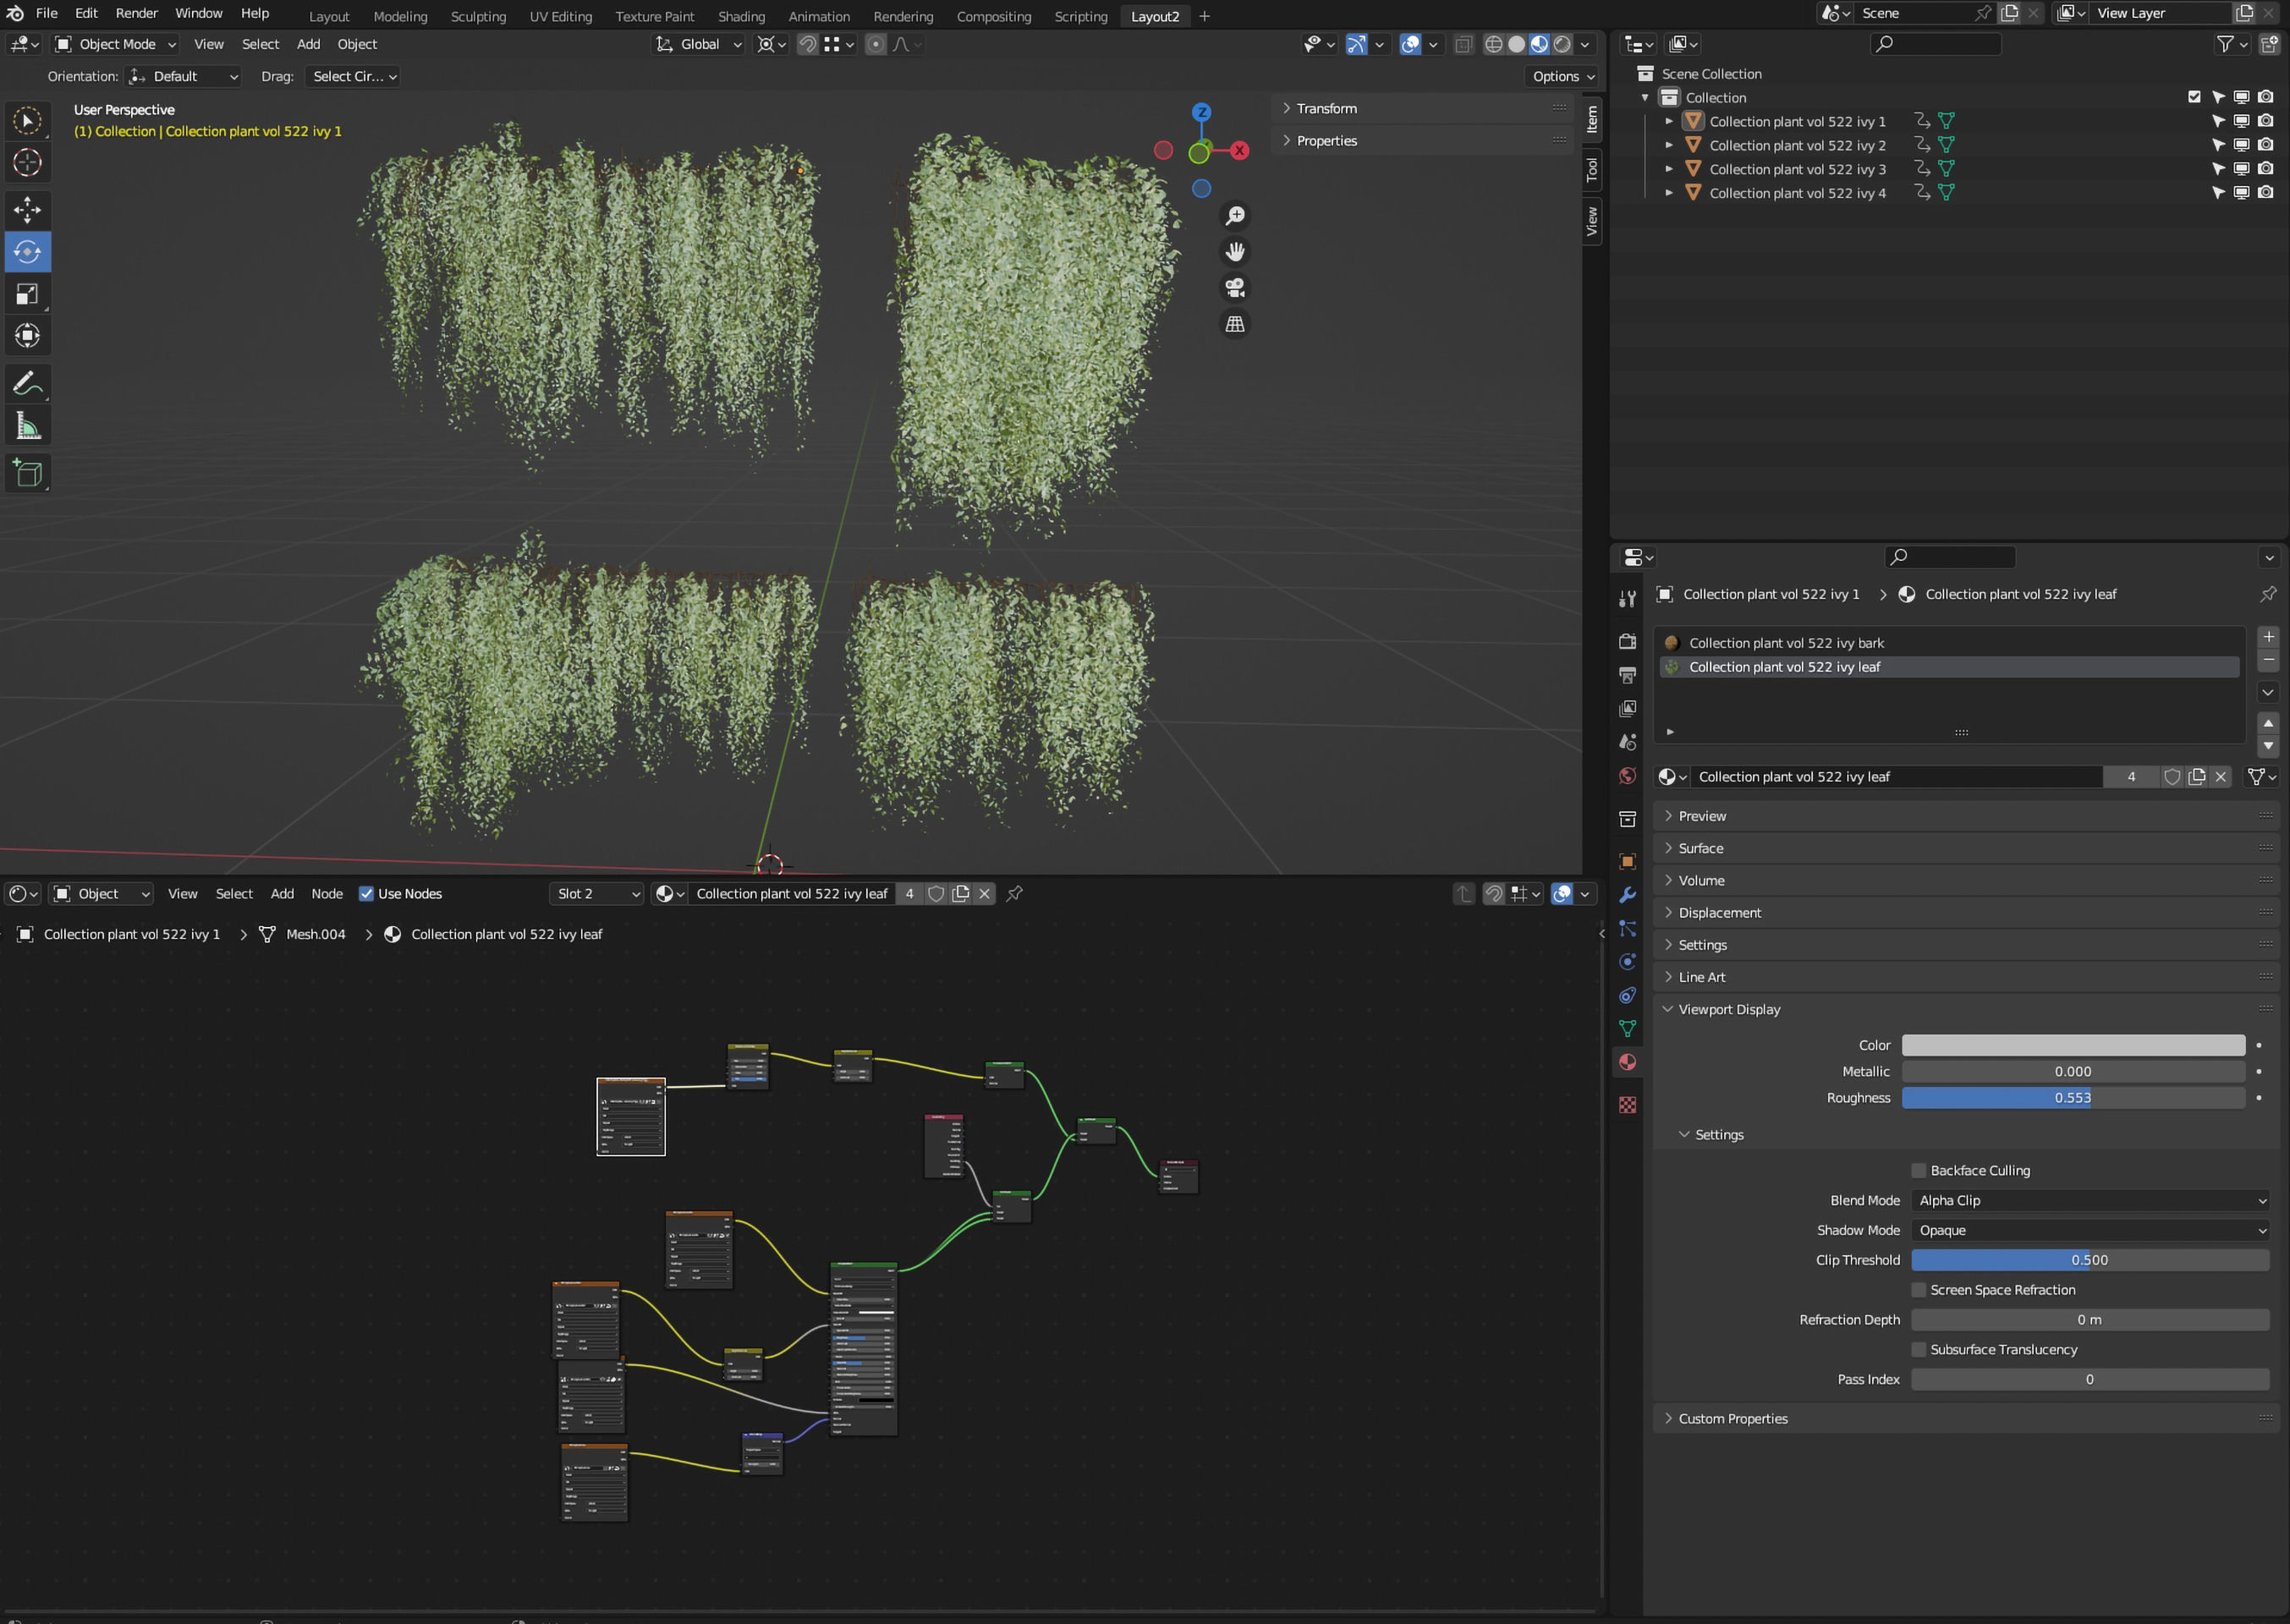Click the pan view hand icon

[1235, 252]
